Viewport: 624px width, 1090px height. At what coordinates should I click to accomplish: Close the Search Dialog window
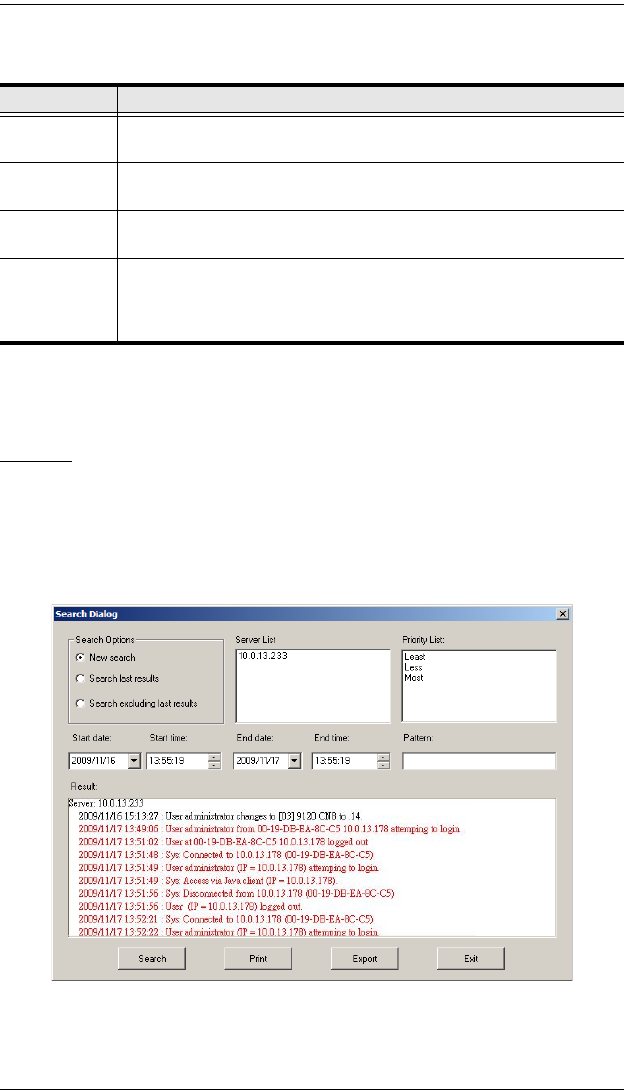[563, 614]
